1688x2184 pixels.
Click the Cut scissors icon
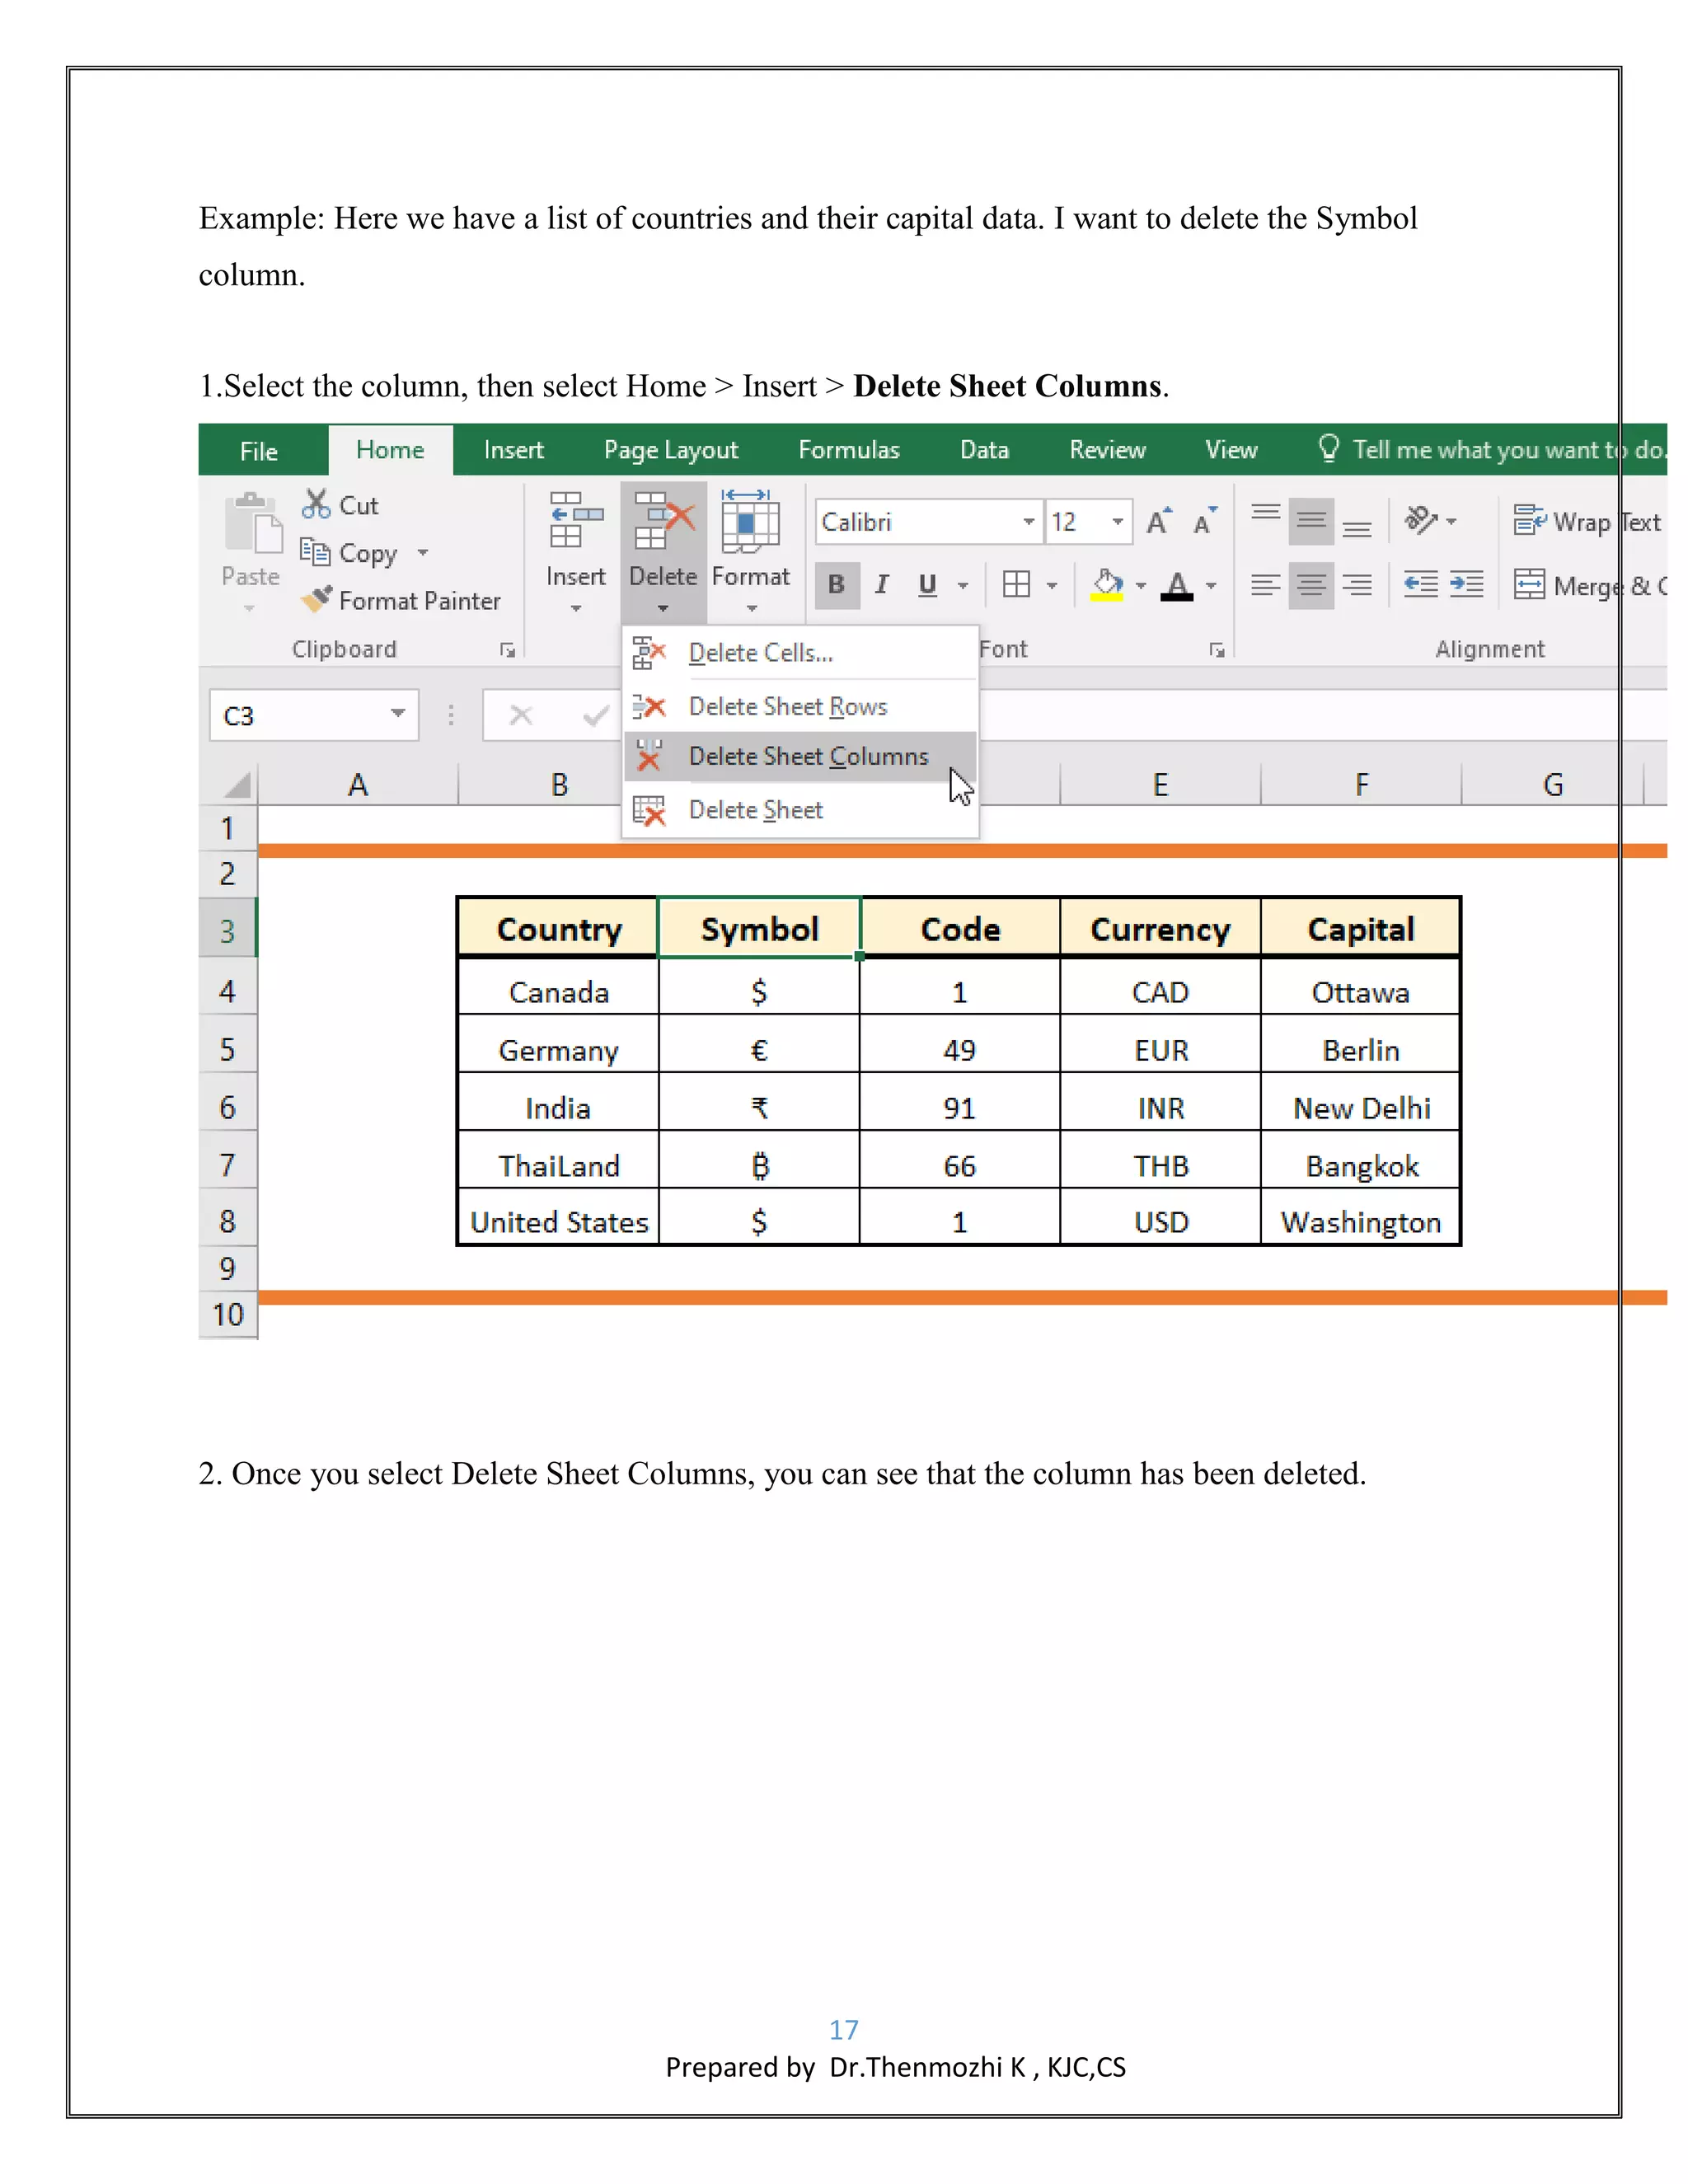(x=316, y=504)
